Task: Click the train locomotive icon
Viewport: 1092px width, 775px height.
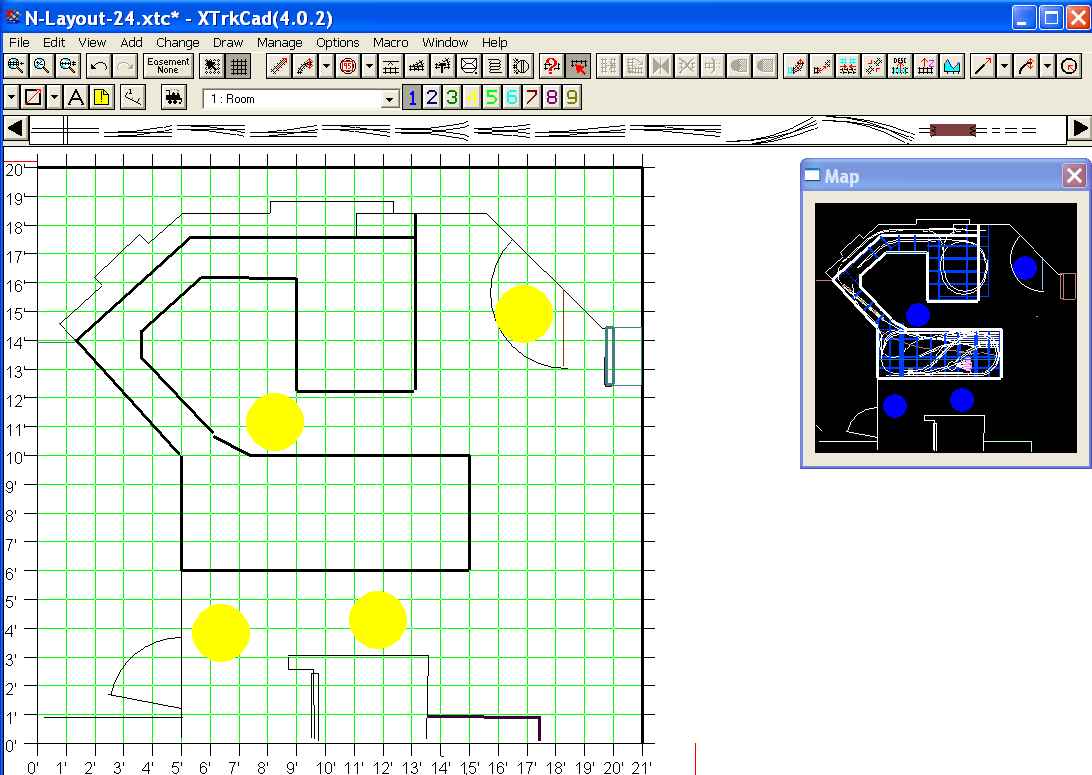Action: click(x=174, y=97)
